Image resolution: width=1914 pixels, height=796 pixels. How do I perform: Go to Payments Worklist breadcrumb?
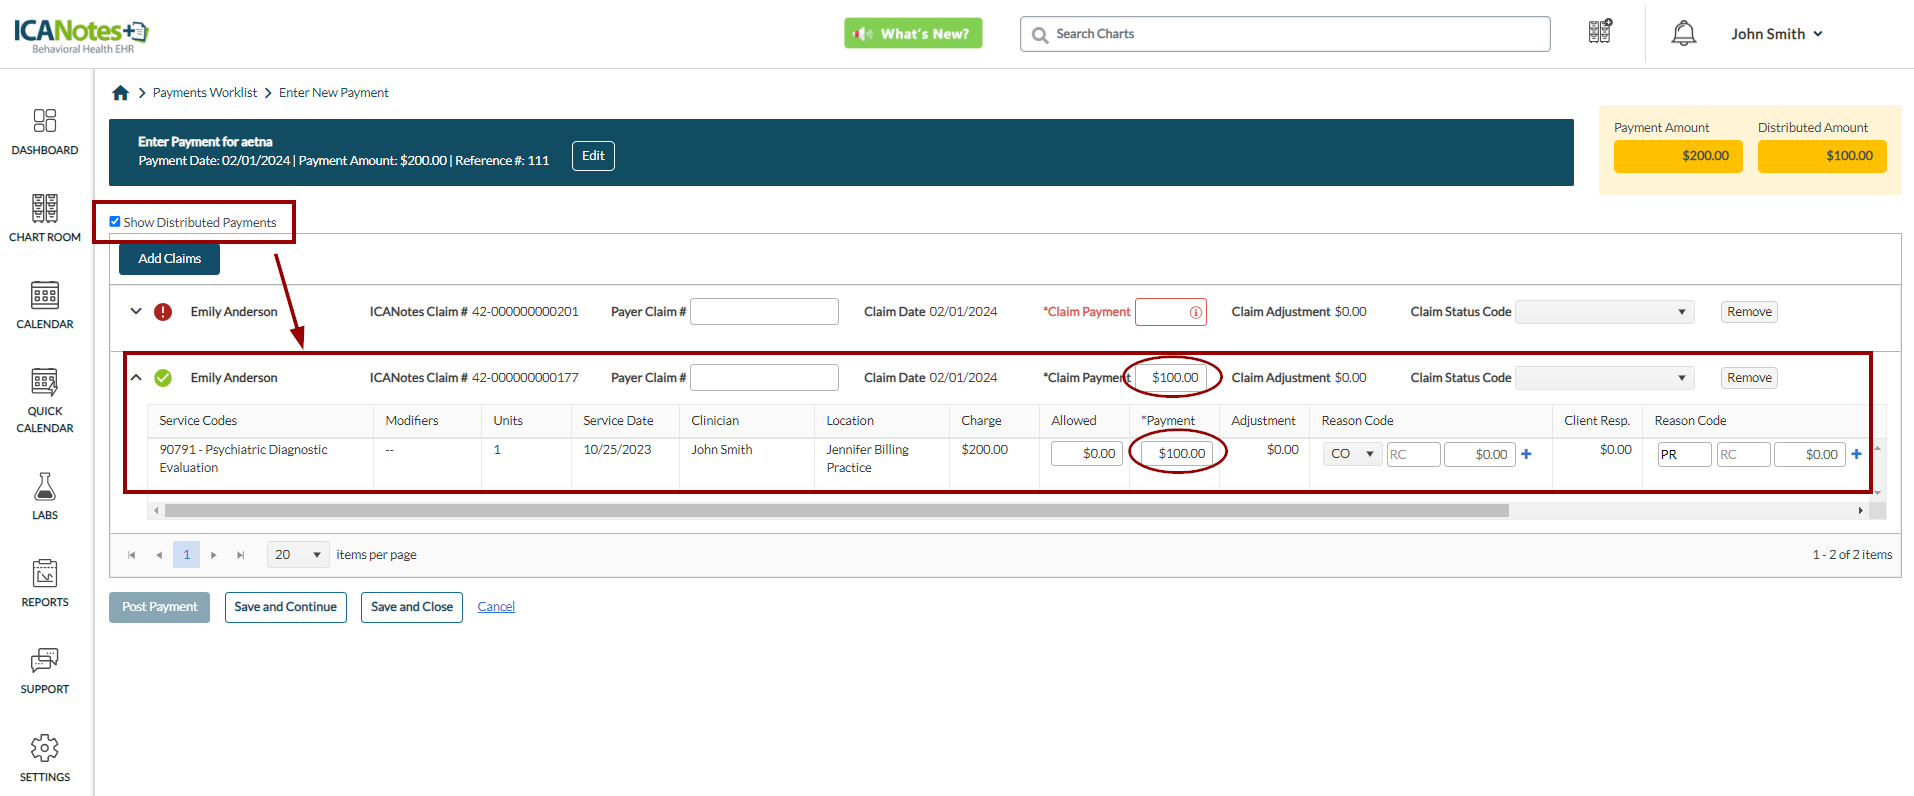click(x=205, y=93)
